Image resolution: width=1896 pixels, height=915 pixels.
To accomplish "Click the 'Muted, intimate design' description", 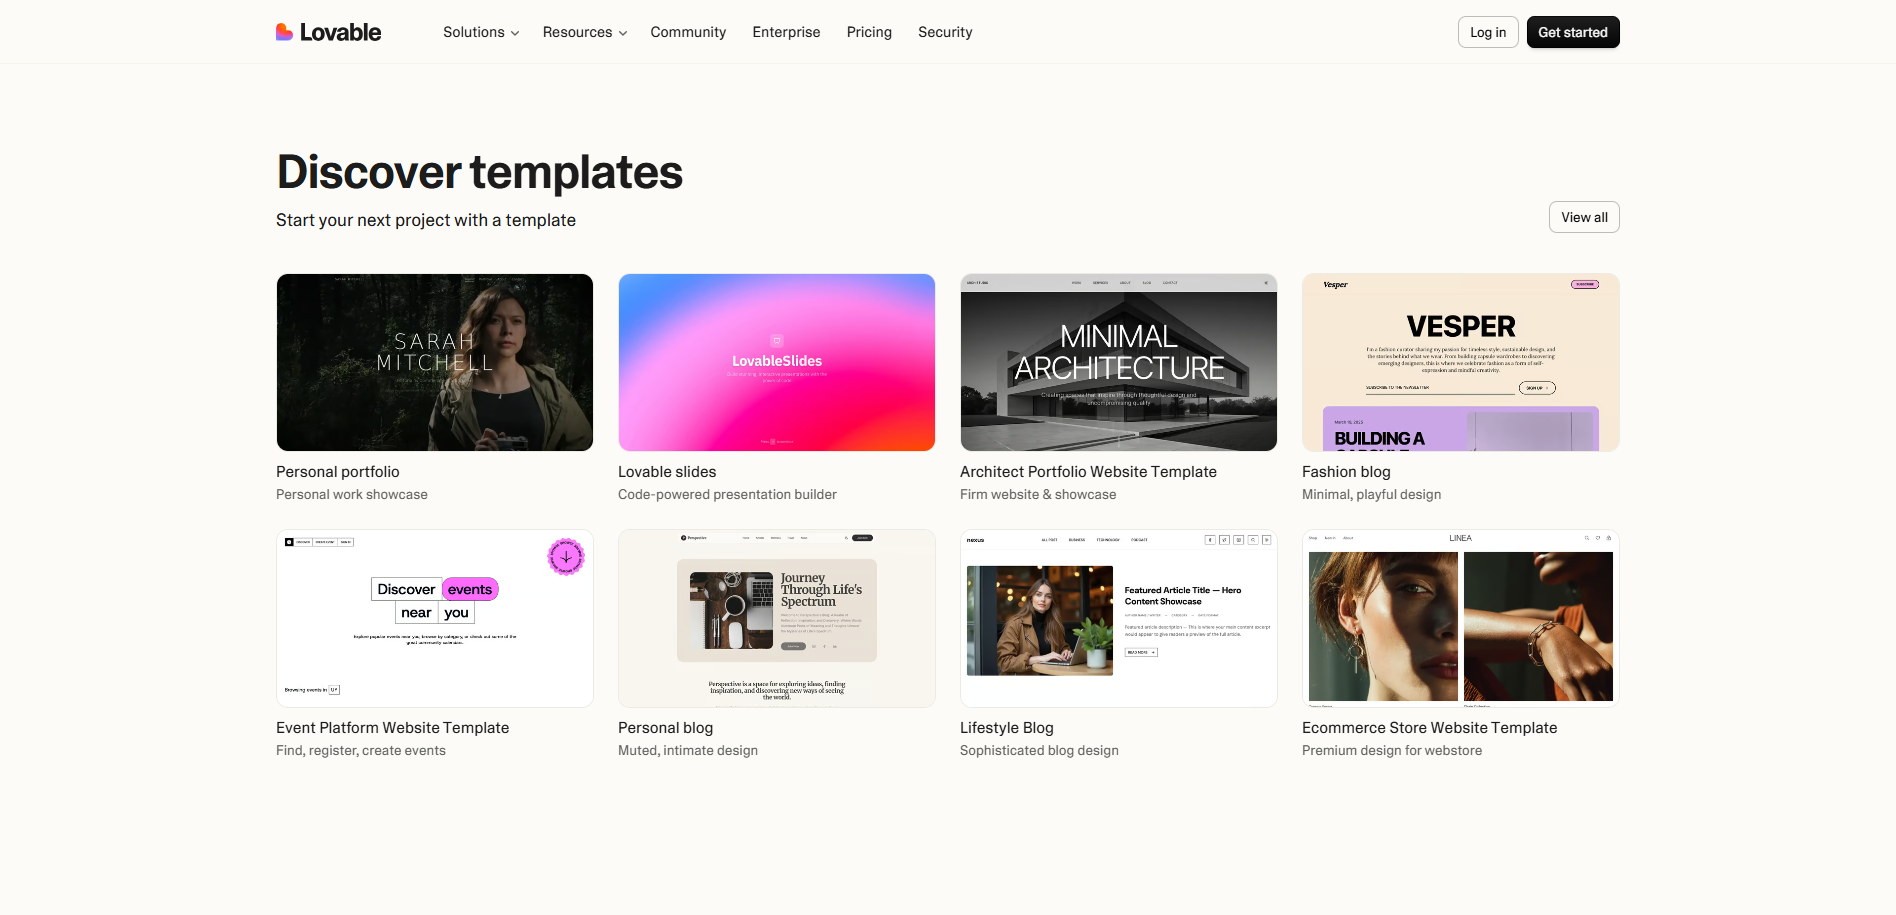I will point(688,751).
